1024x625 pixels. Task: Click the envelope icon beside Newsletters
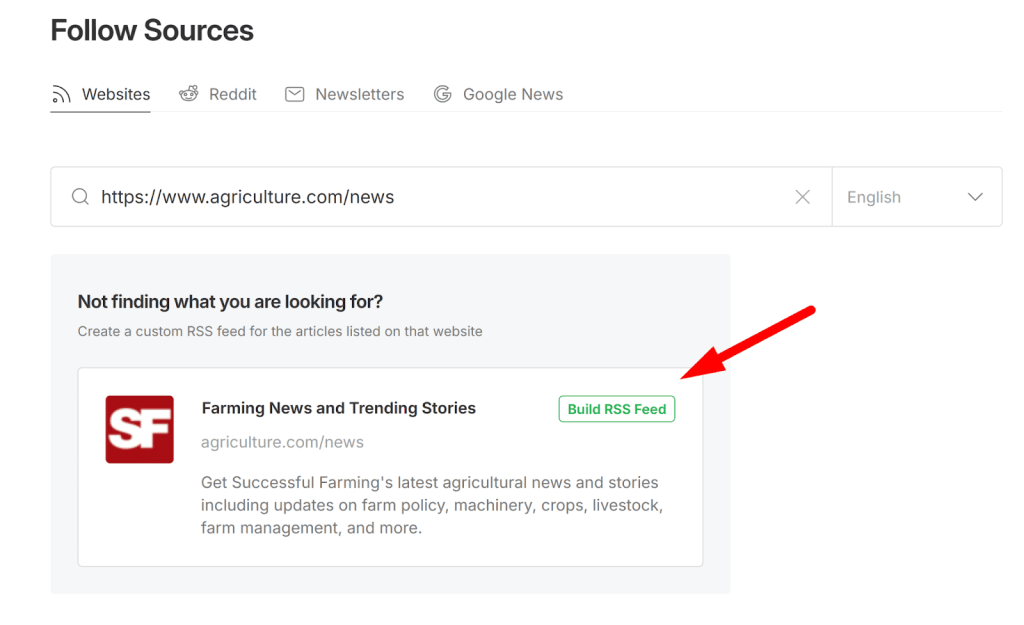294,93
